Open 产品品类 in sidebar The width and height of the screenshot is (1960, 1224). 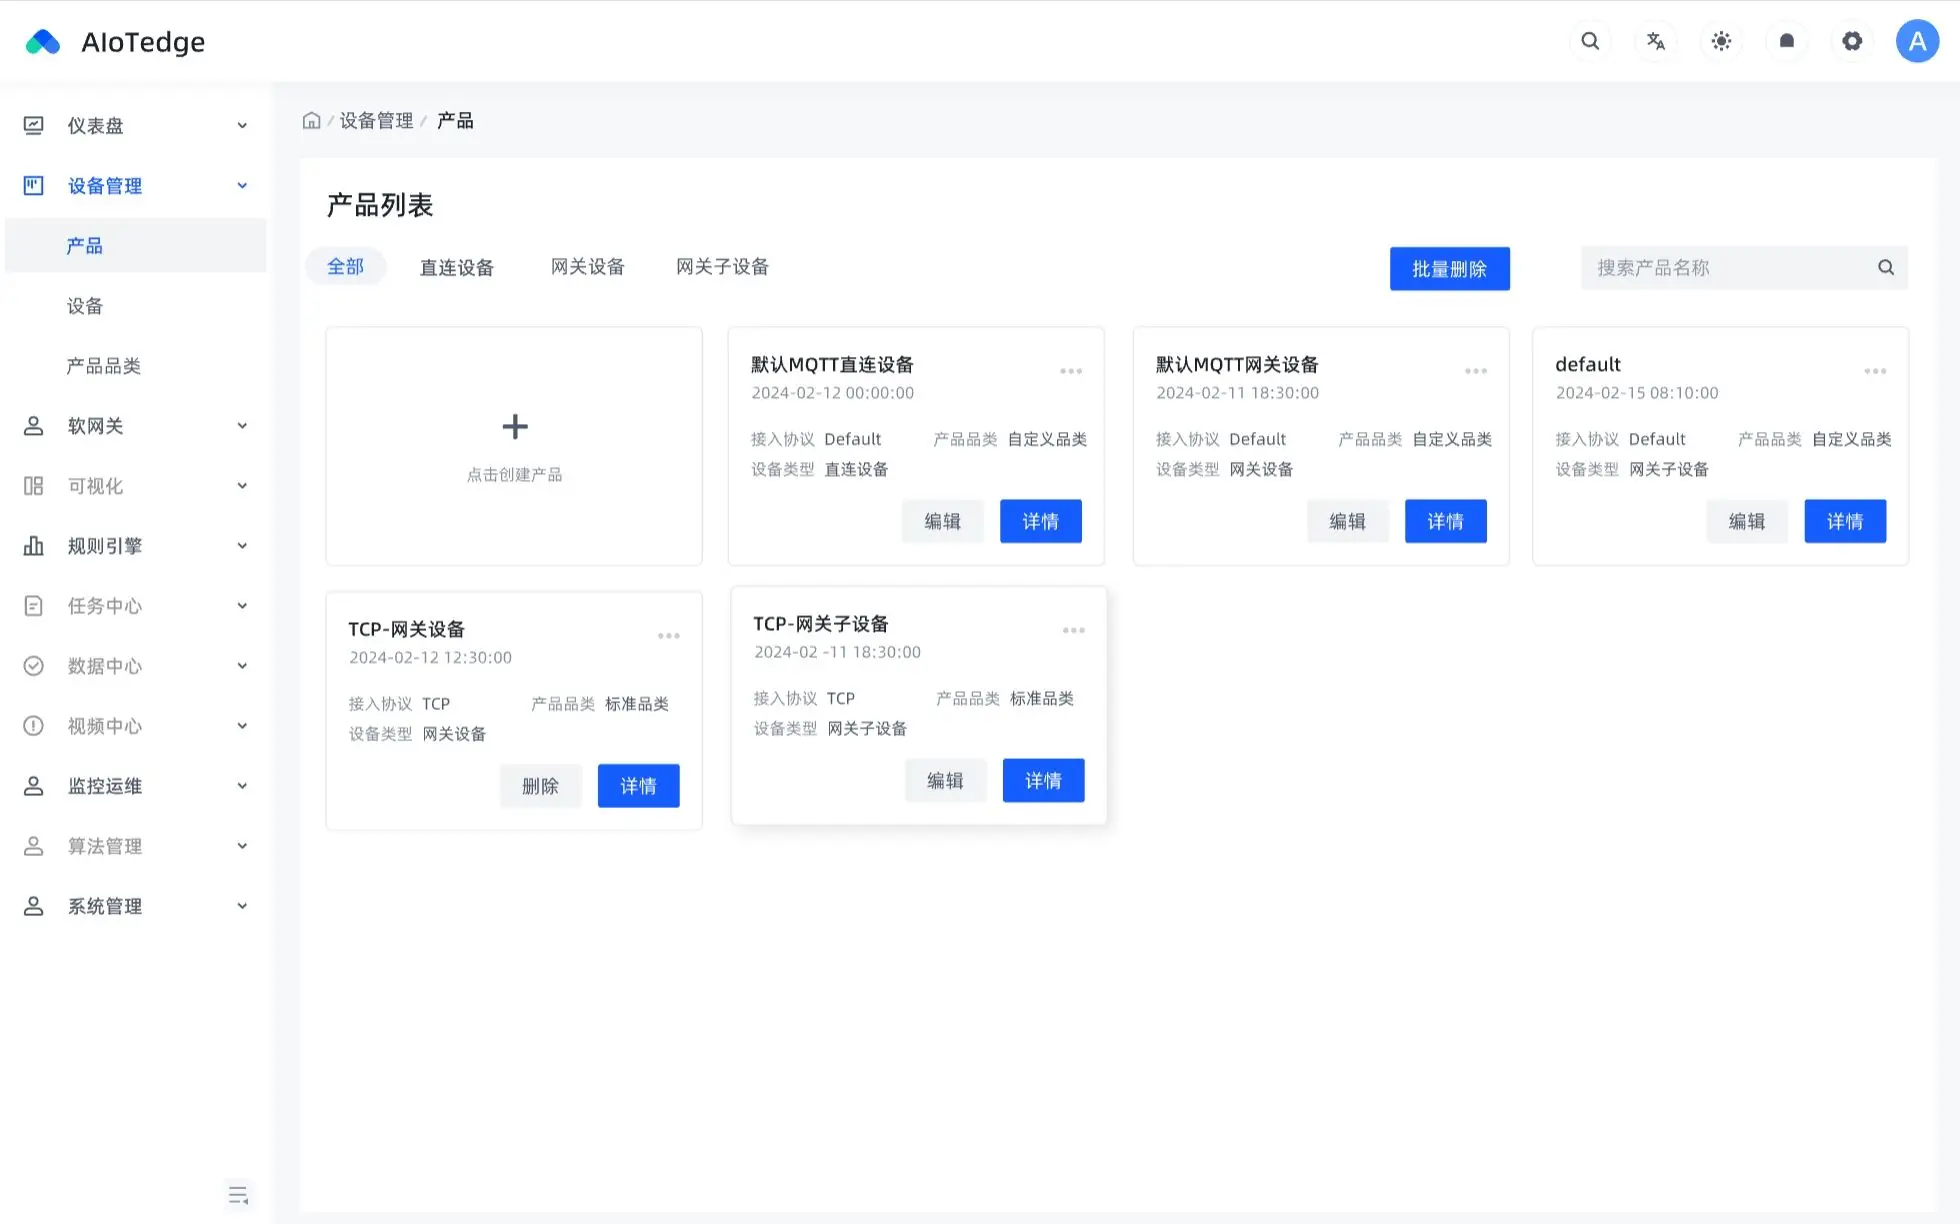[x=104, y=366]
